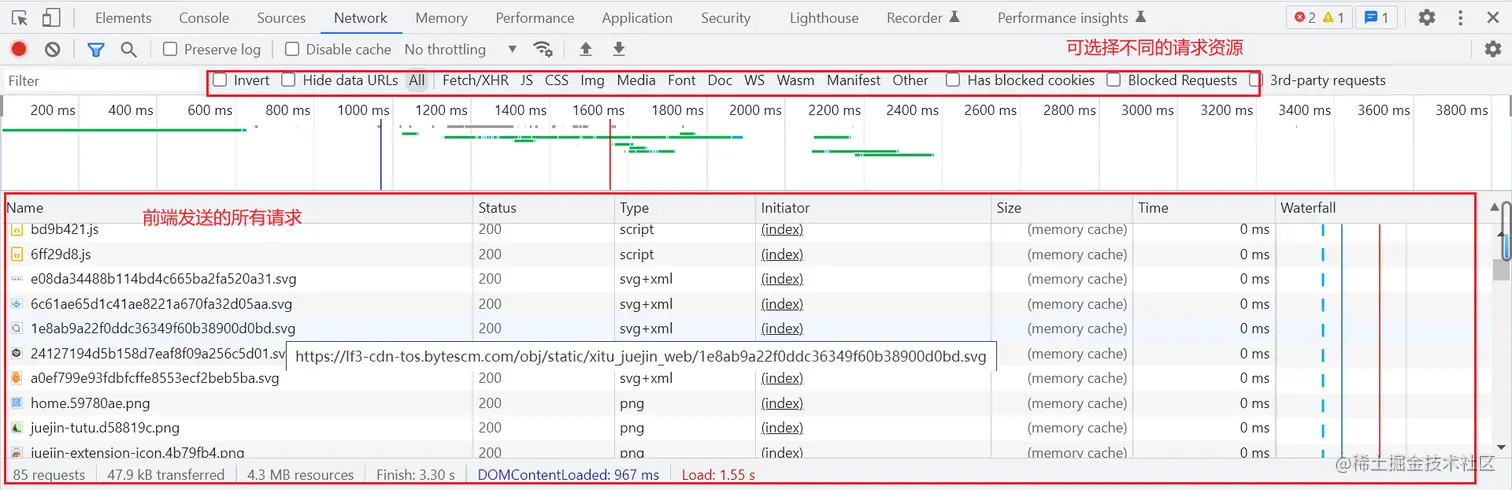Check Blocked Requests option

click(x=1113, y=80)
